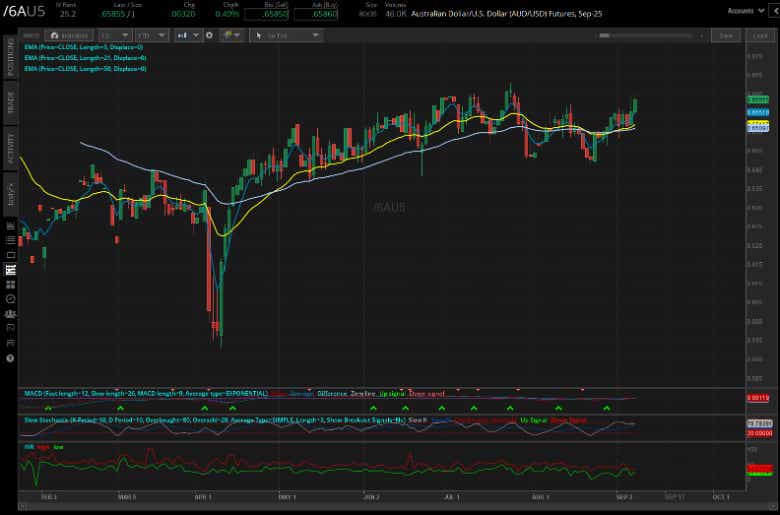
Task: Click the third EMA study label
Action: 85,69
